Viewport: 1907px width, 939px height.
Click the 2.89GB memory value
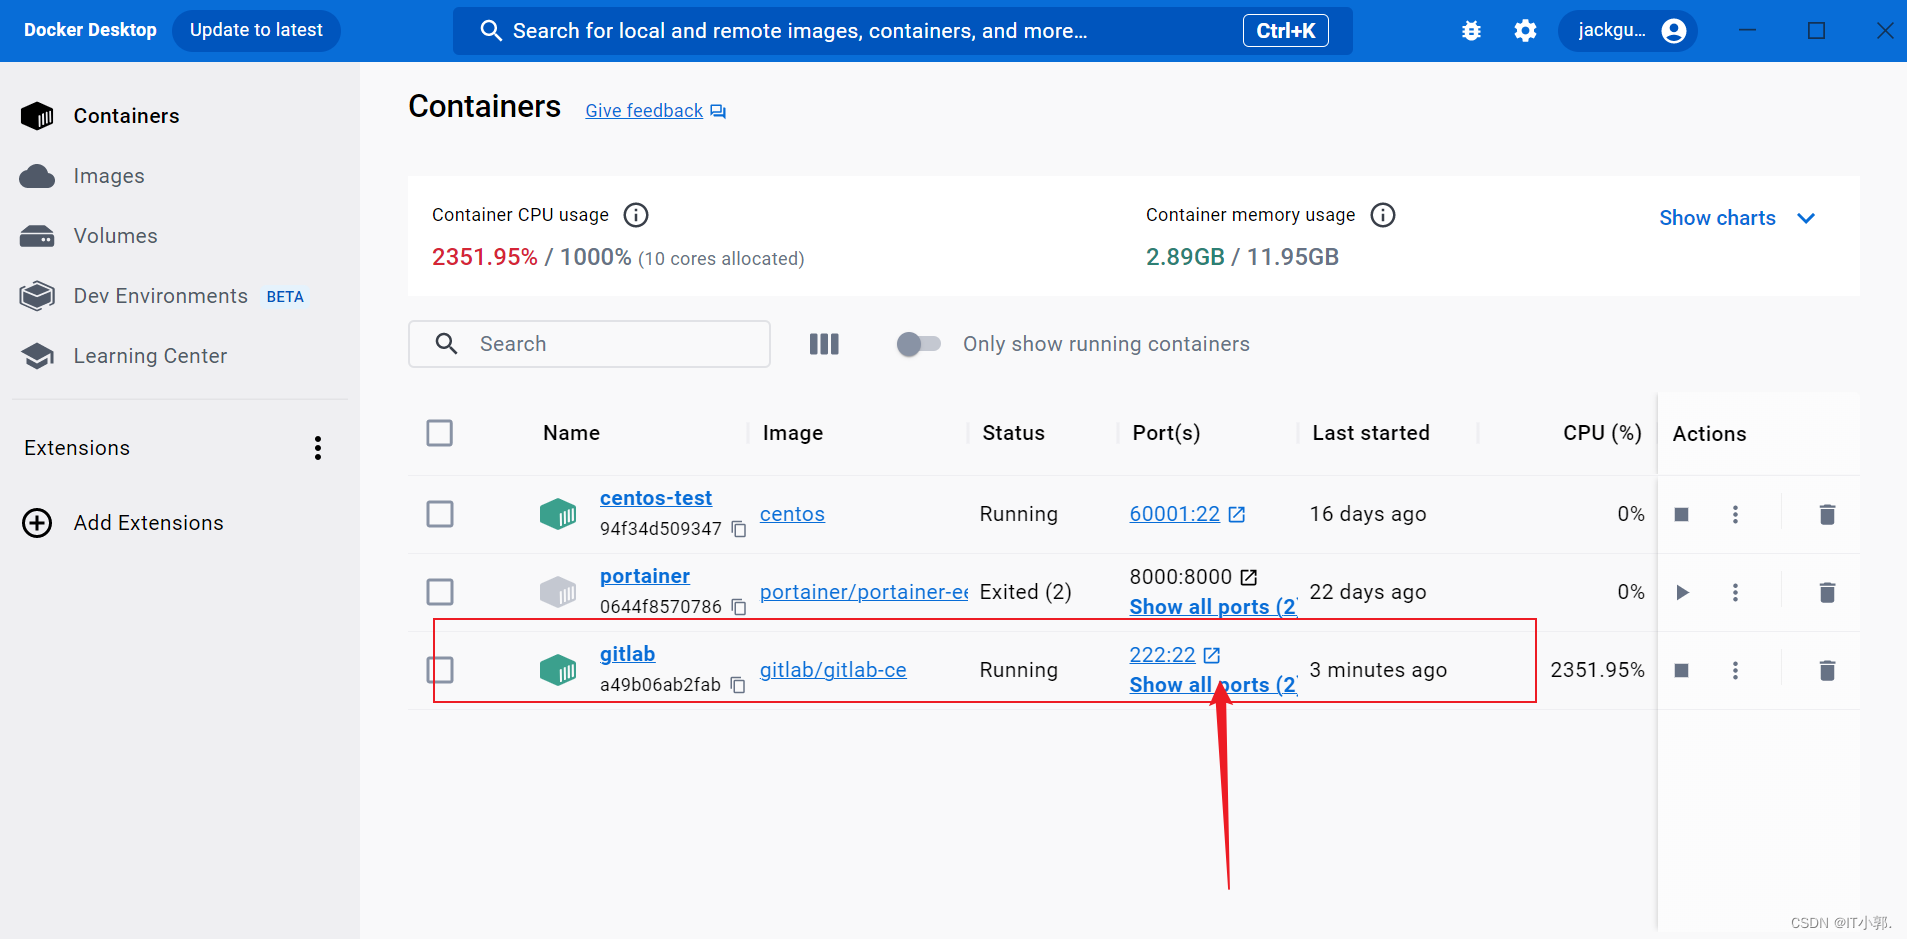coord(1185,257)
